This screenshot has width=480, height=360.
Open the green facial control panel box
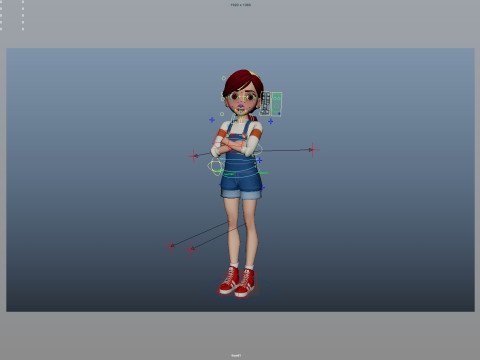tap(277, 104)
